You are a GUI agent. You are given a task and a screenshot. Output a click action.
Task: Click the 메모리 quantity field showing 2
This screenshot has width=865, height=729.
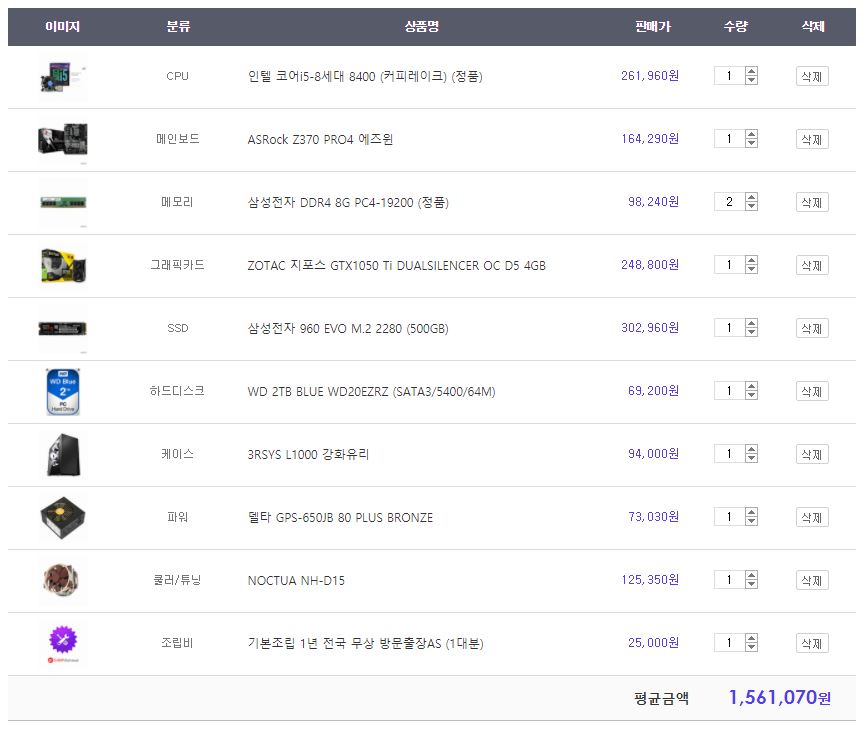(729, 201)
